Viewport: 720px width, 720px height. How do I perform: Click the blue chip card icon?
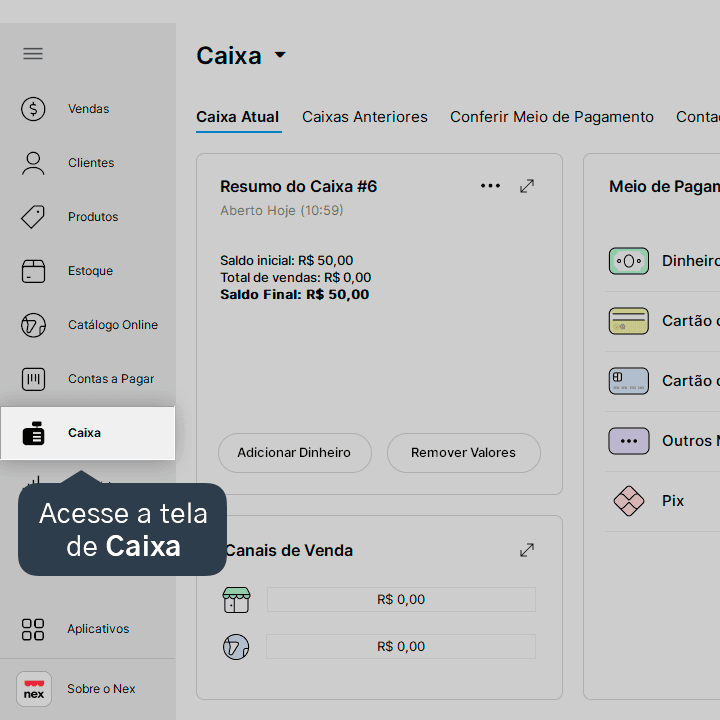click(629, 381)
